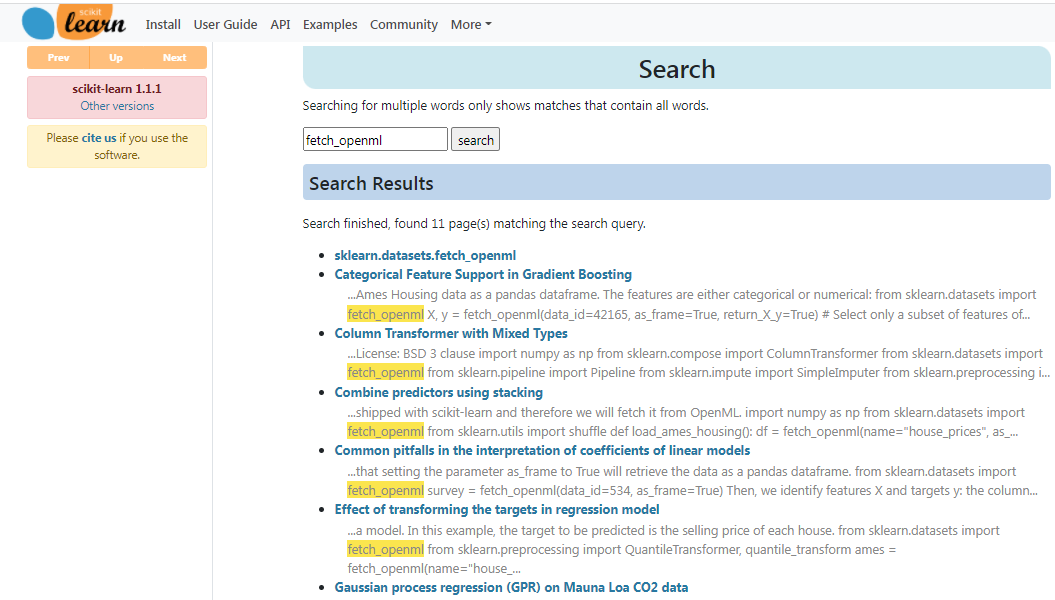Image resolution: width=1055 pixels, height=600 pixels.
Task: Click highlighted fetch_openml under Categorical Feature Support
Action: tap(386, 314)
